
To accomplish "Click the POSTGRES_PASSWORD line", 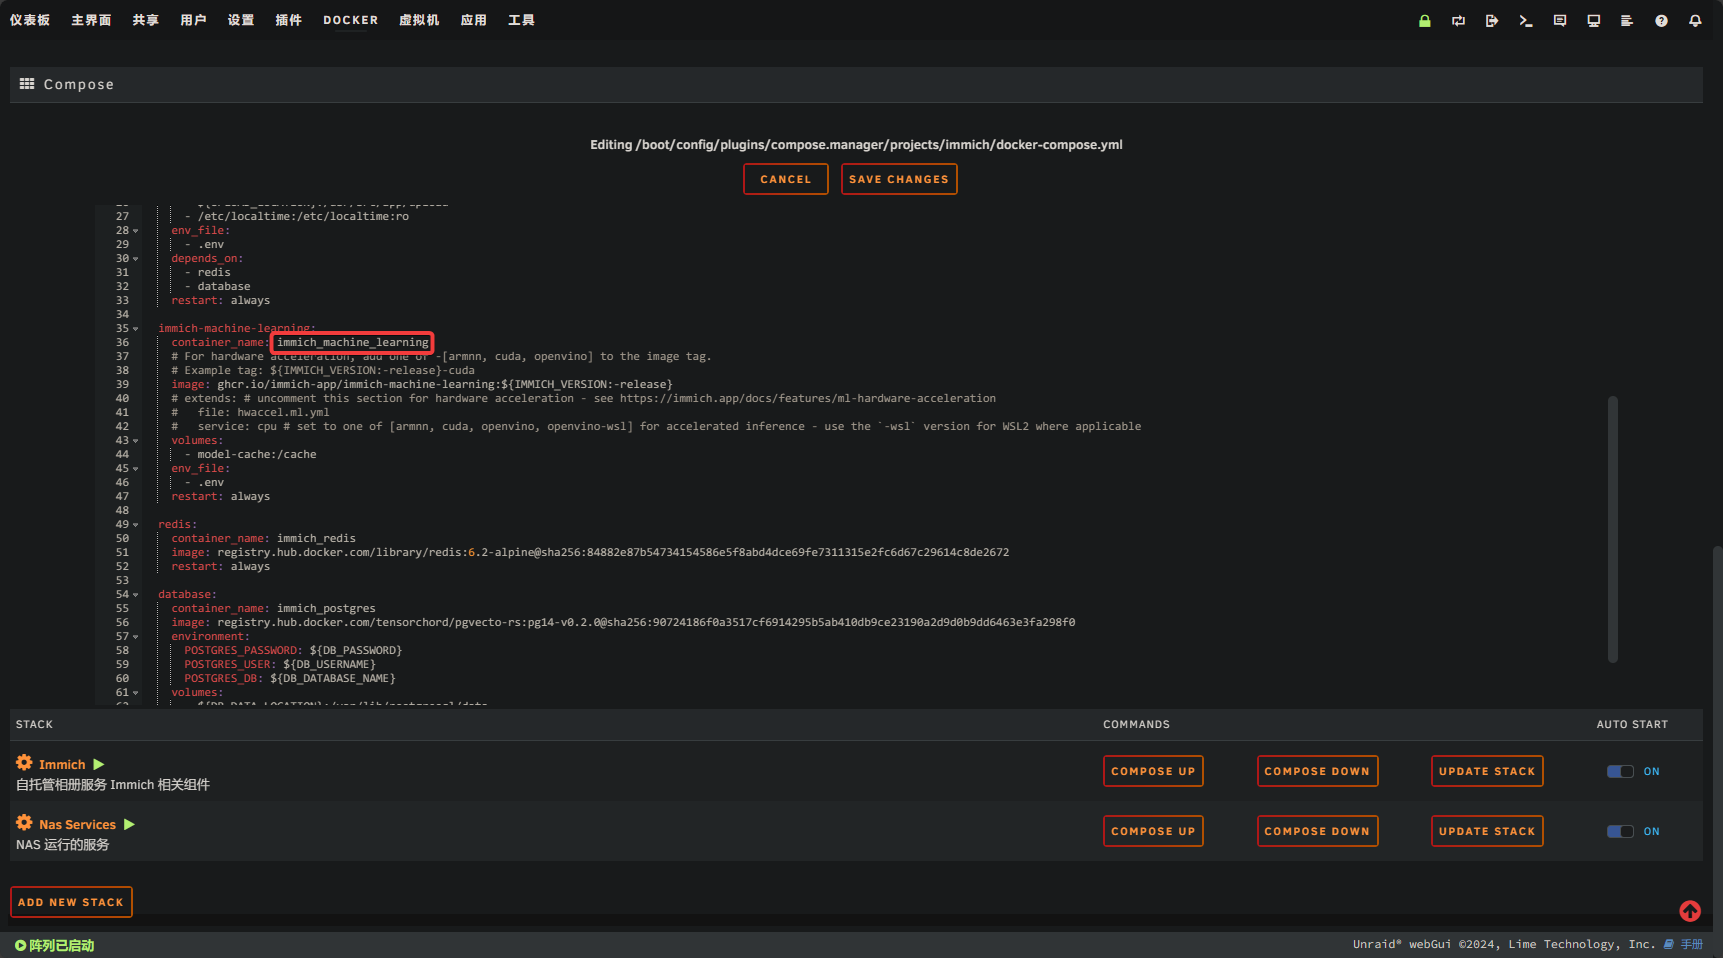I will 293,651.
